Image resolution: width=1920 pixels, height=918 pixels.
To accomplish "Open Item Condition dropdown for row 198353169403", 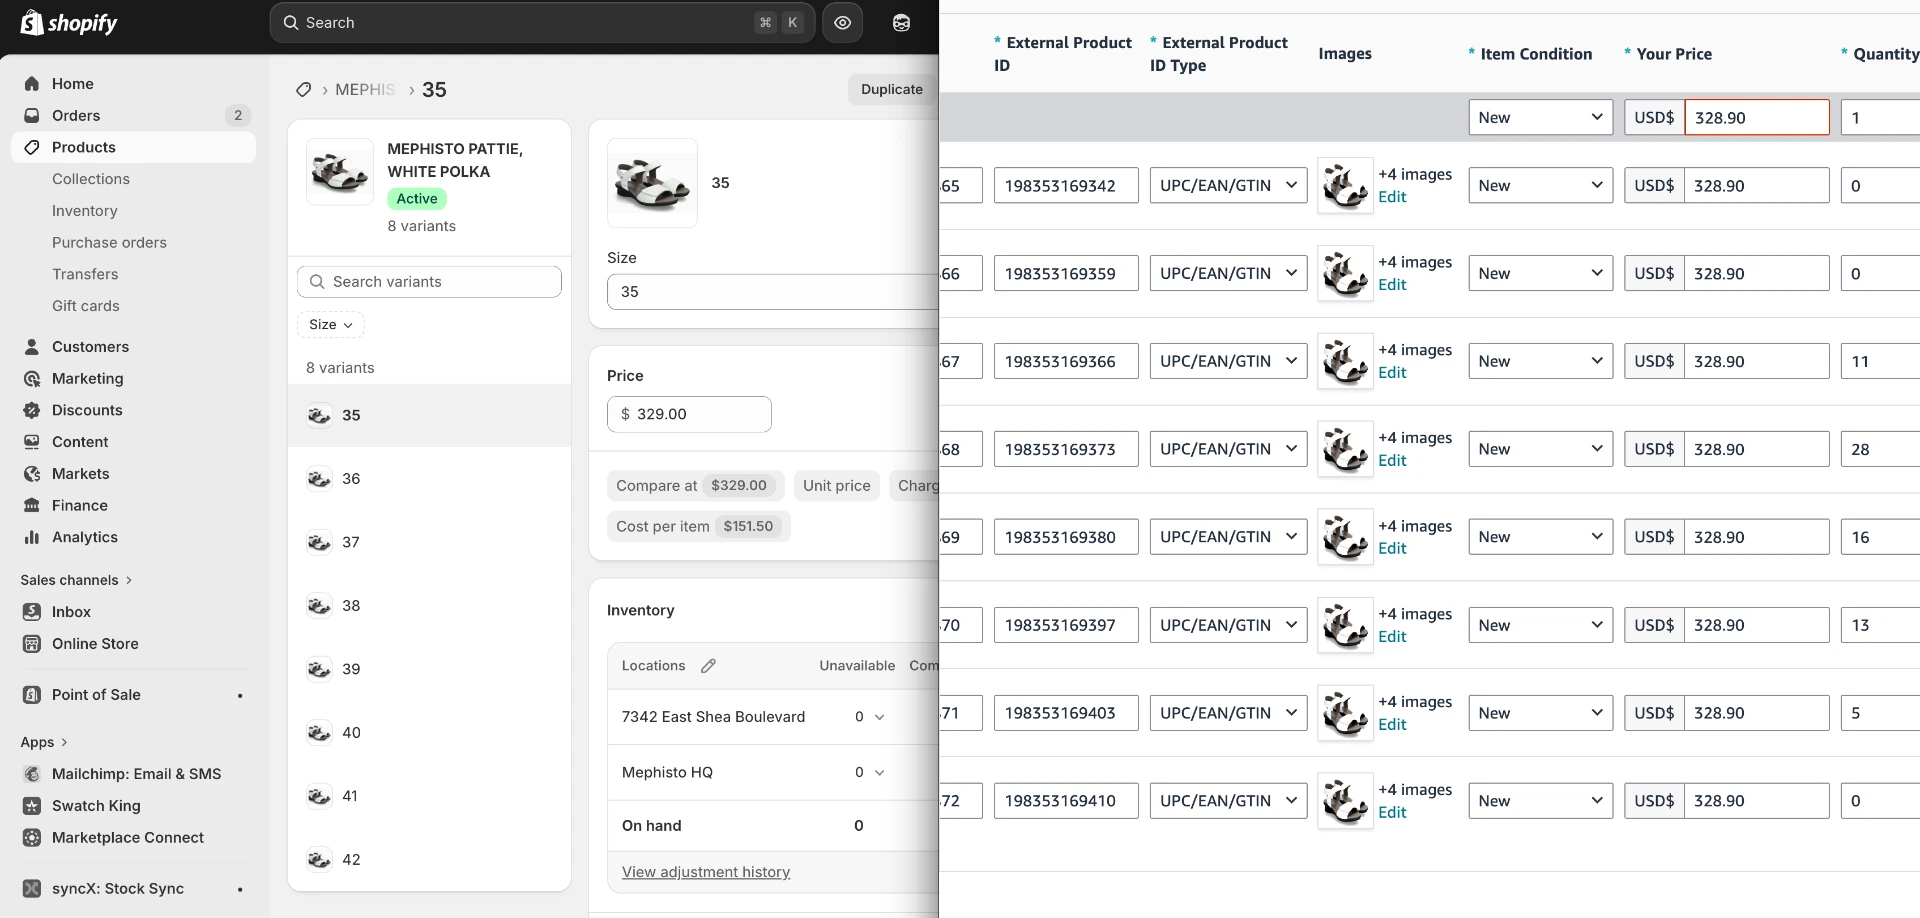I will [1540, 713].
